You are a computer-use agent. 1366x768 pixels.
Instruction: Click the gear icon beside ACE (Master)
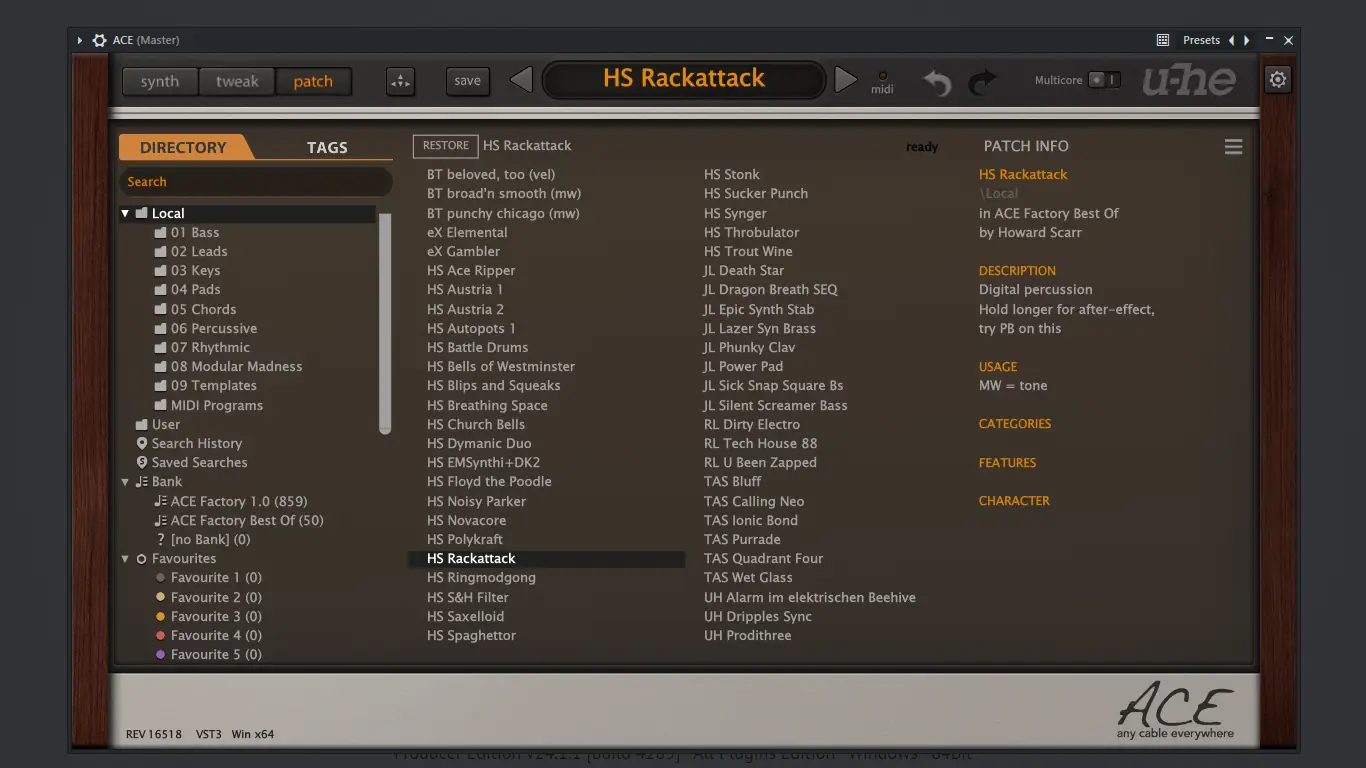click(97, 40)
